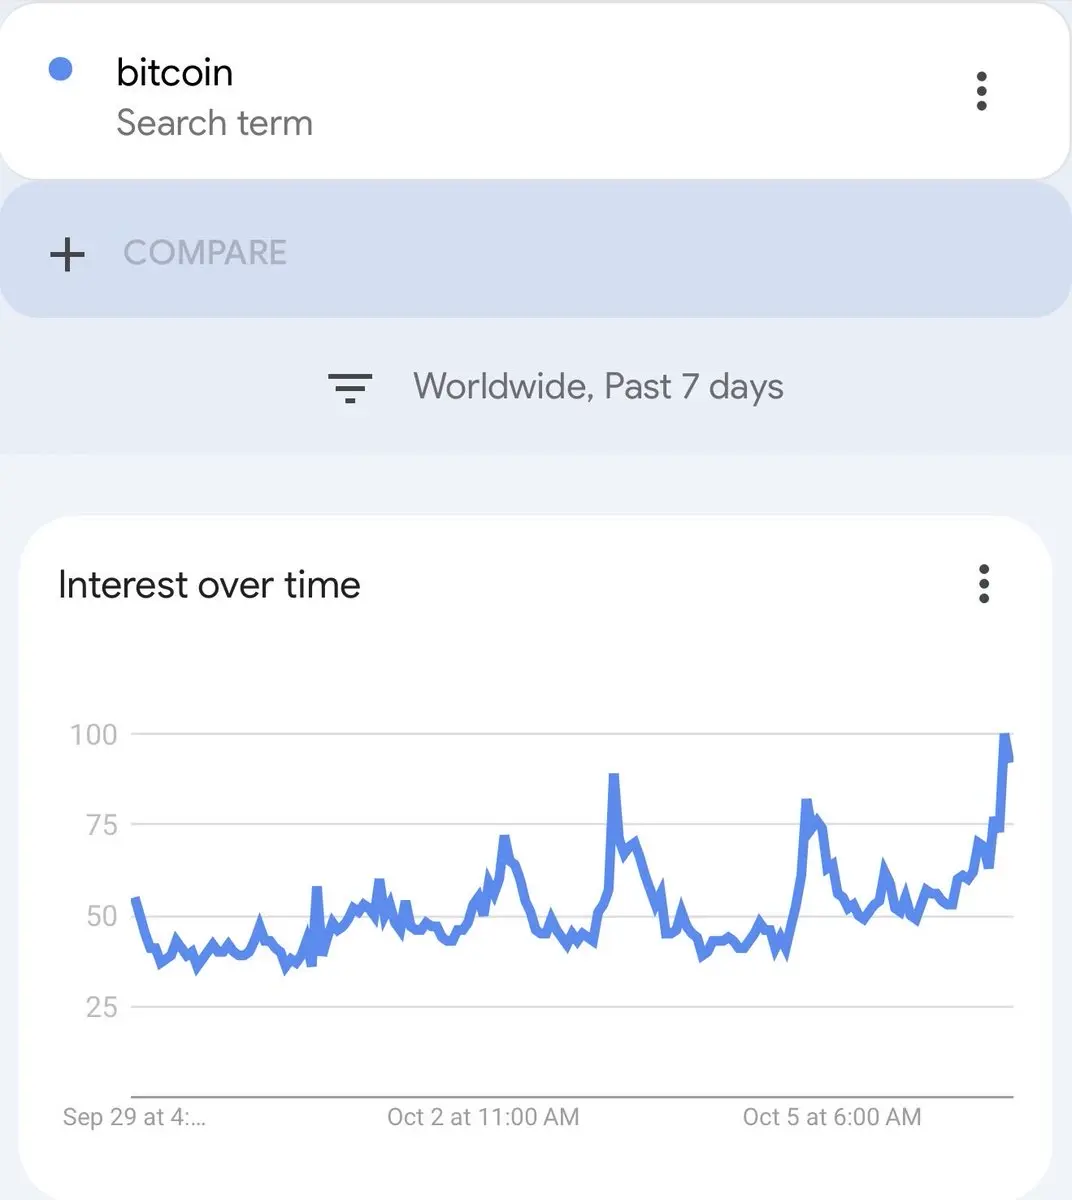The height and width of the screenshot is (1200, 1072).
Task: Click the COMPARE label text
Action: pyautogui.click(x=205, y=253)
